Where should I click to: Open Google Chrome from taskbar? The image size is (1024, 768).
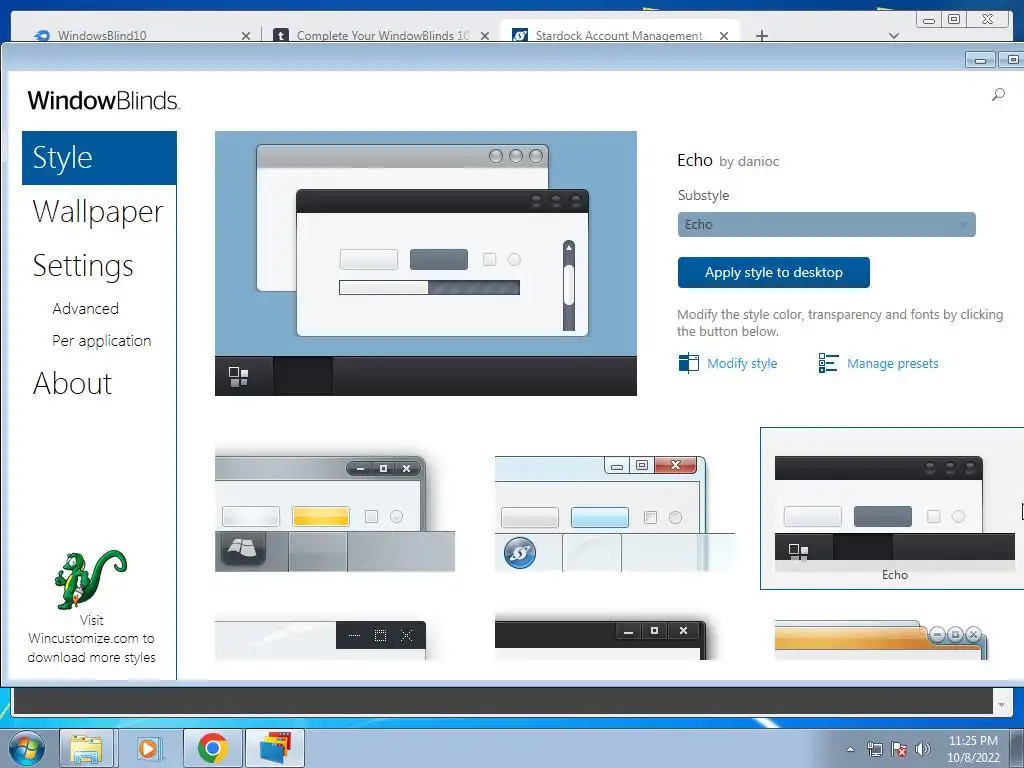coord(212,748)
